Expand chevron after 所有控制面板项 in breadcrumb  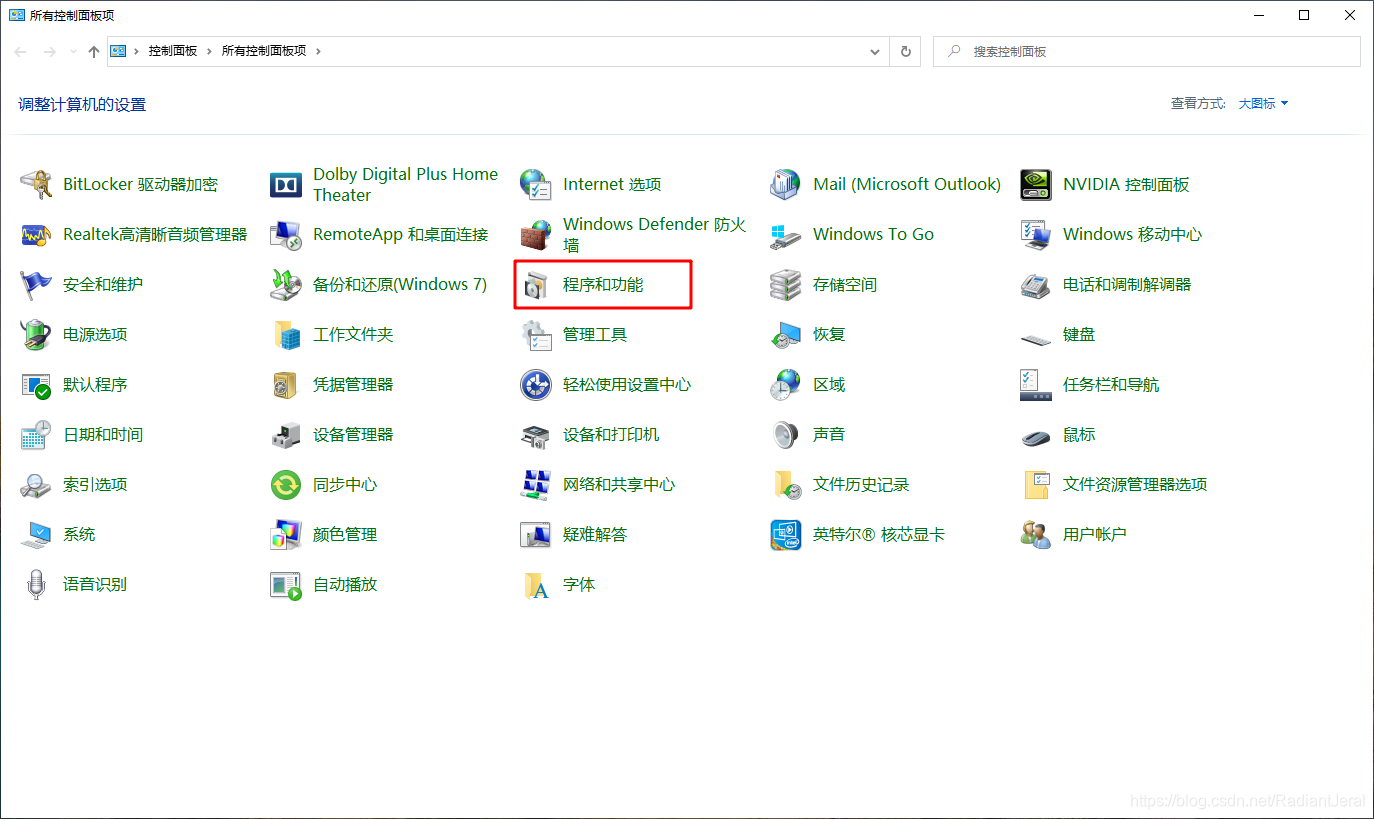click(x=319, y=51)
